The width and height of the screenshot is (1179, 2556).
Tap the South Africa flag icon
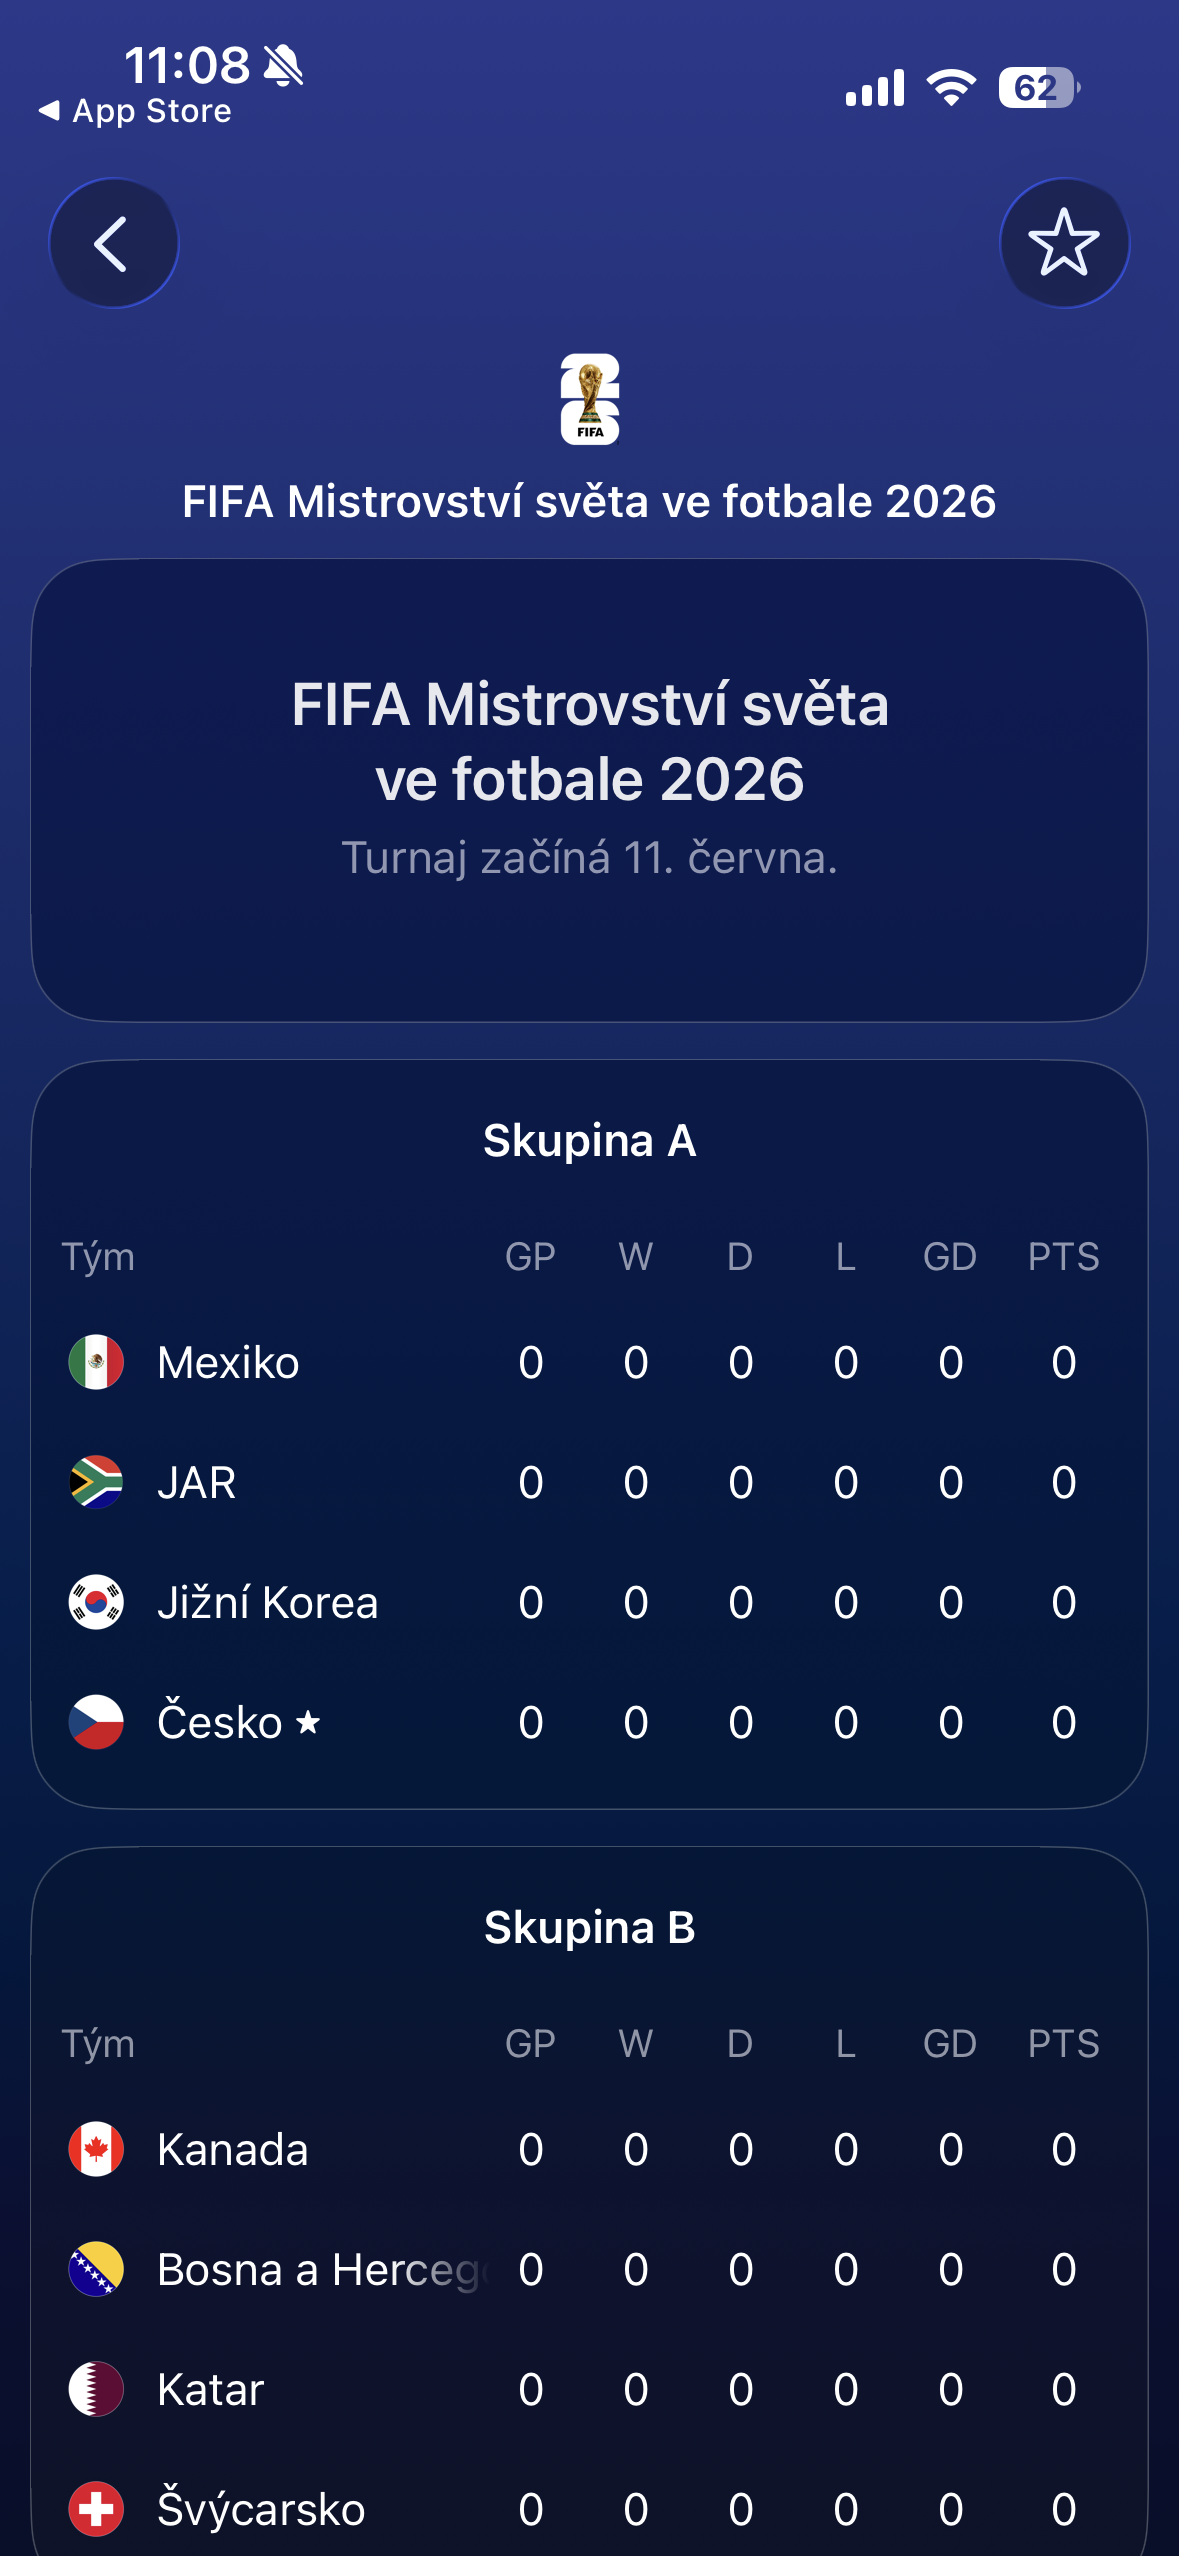click(96, 1482)
